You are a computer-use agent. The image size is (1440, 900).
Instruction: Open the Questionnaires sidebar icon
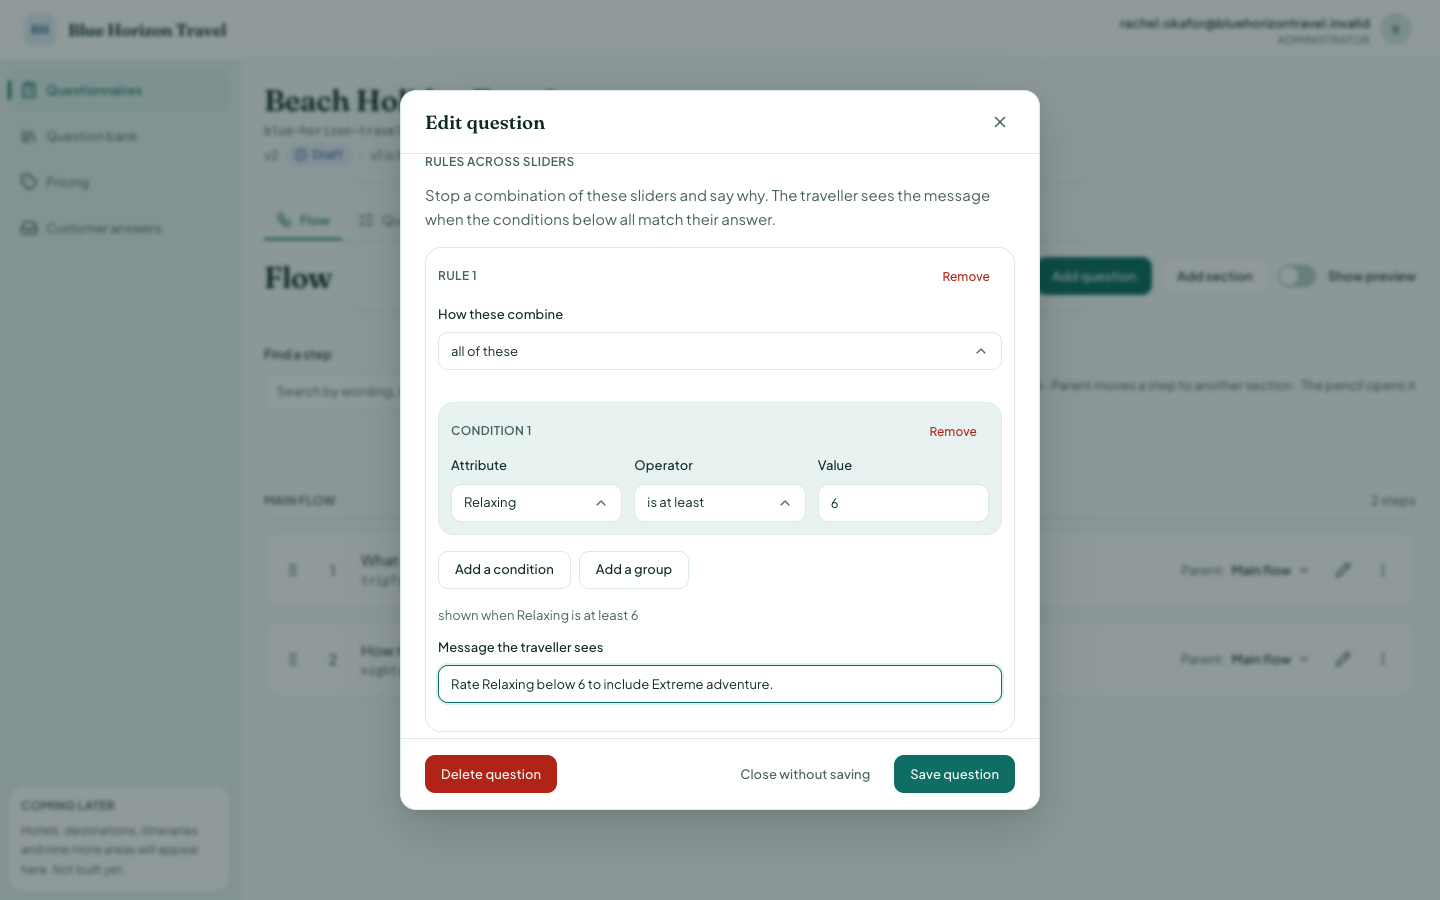[29, 90]
